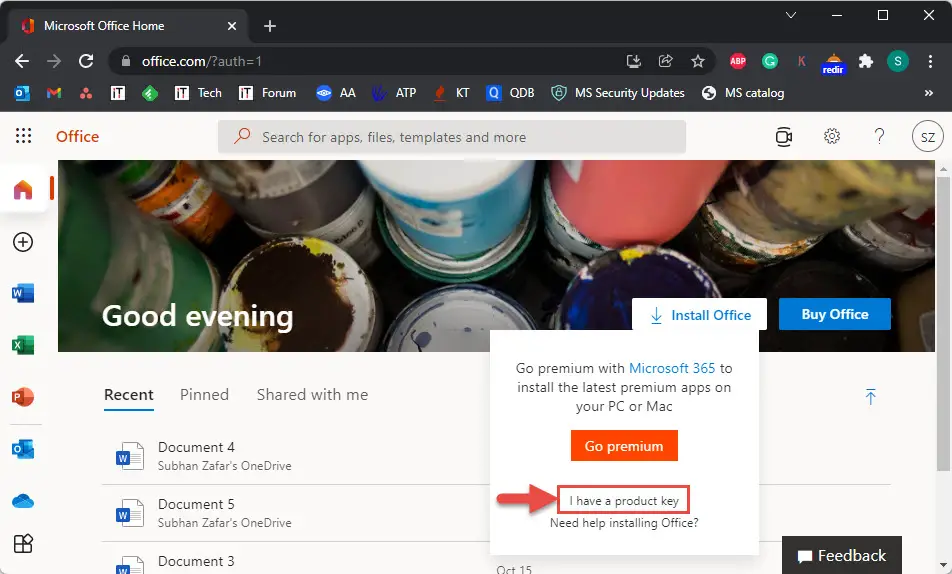The image size is (952, 574).
Task: Click the I have a product key link
Action: 624,501
